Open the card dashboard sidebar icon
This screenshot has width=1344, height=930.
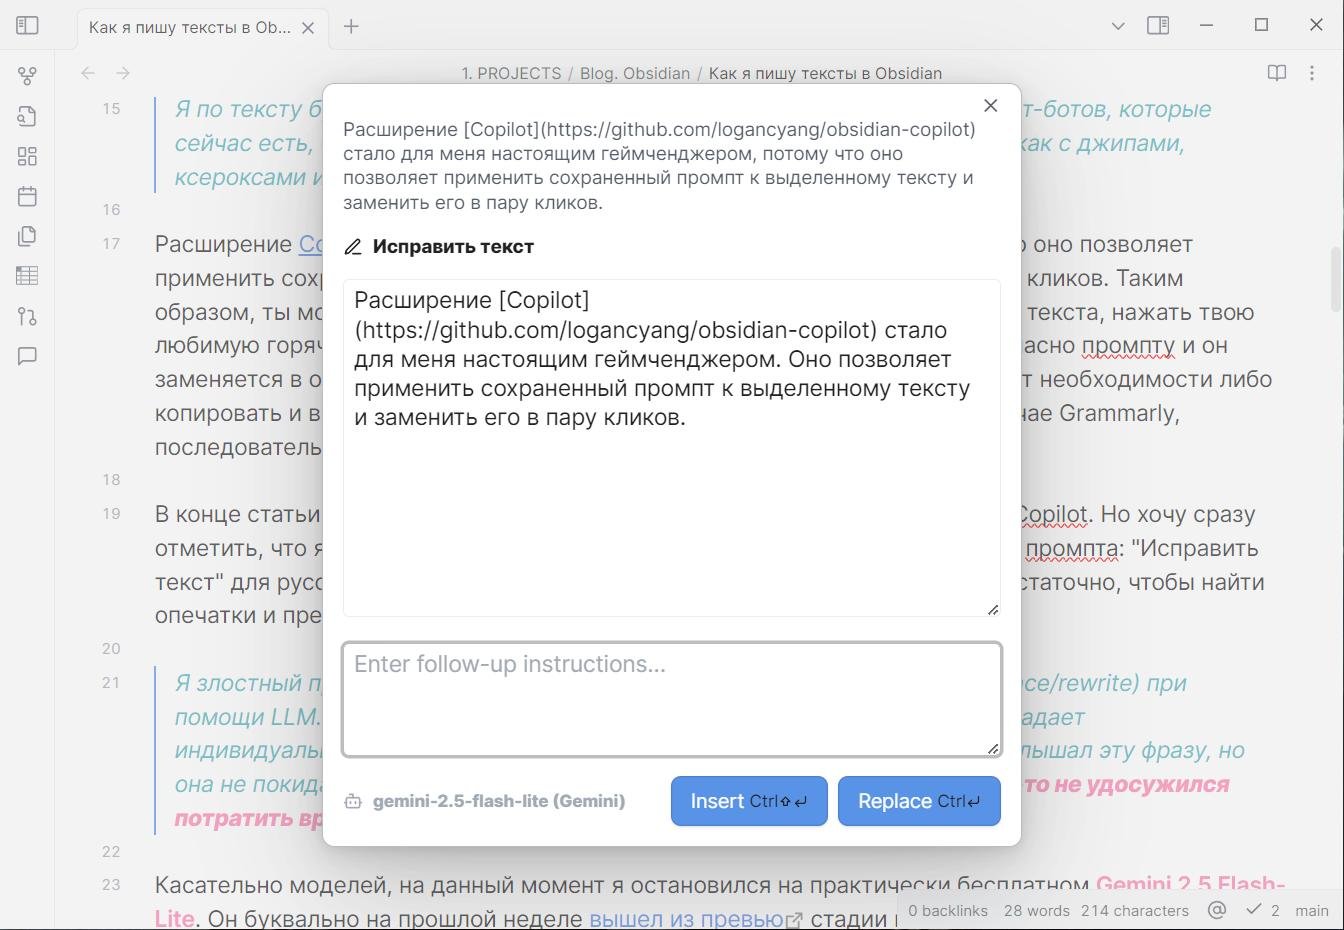point(27,156)
